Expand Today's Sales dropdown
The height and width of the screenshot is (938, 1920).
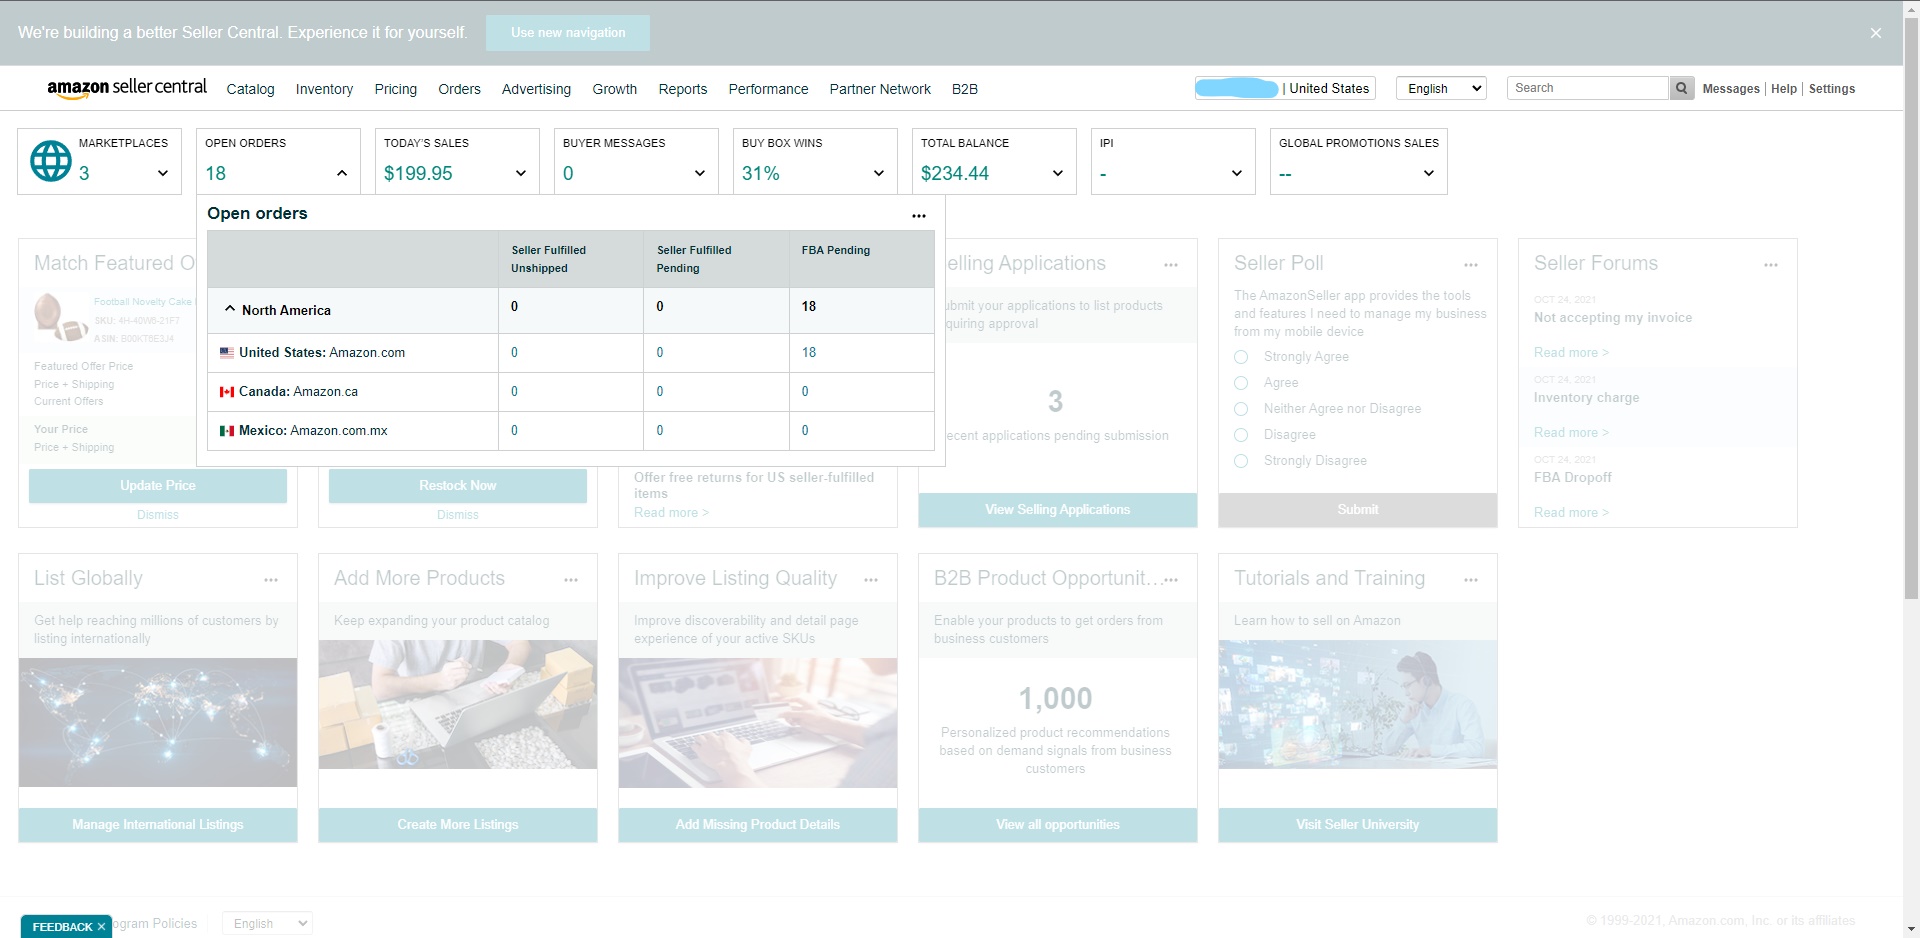tap(521, 173)
